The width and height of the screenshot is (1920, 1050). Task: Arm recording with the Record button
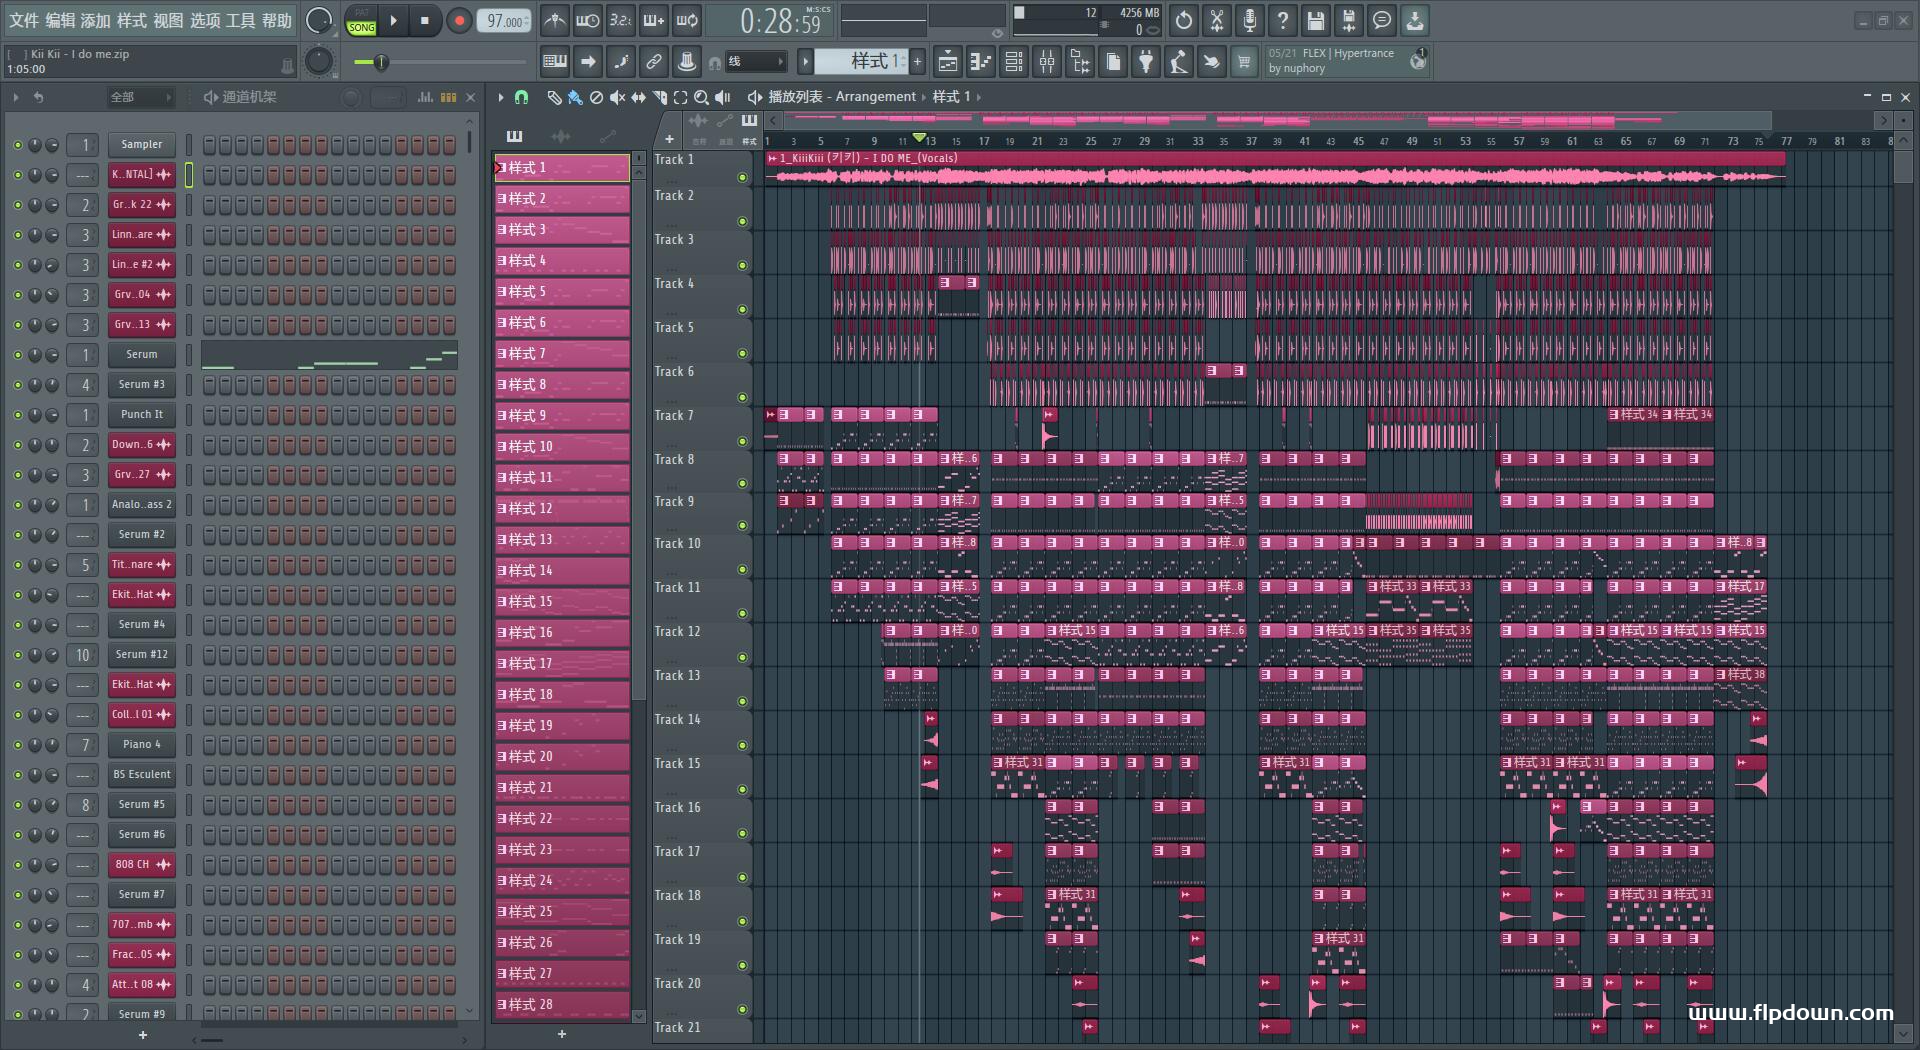coord(459,20)
